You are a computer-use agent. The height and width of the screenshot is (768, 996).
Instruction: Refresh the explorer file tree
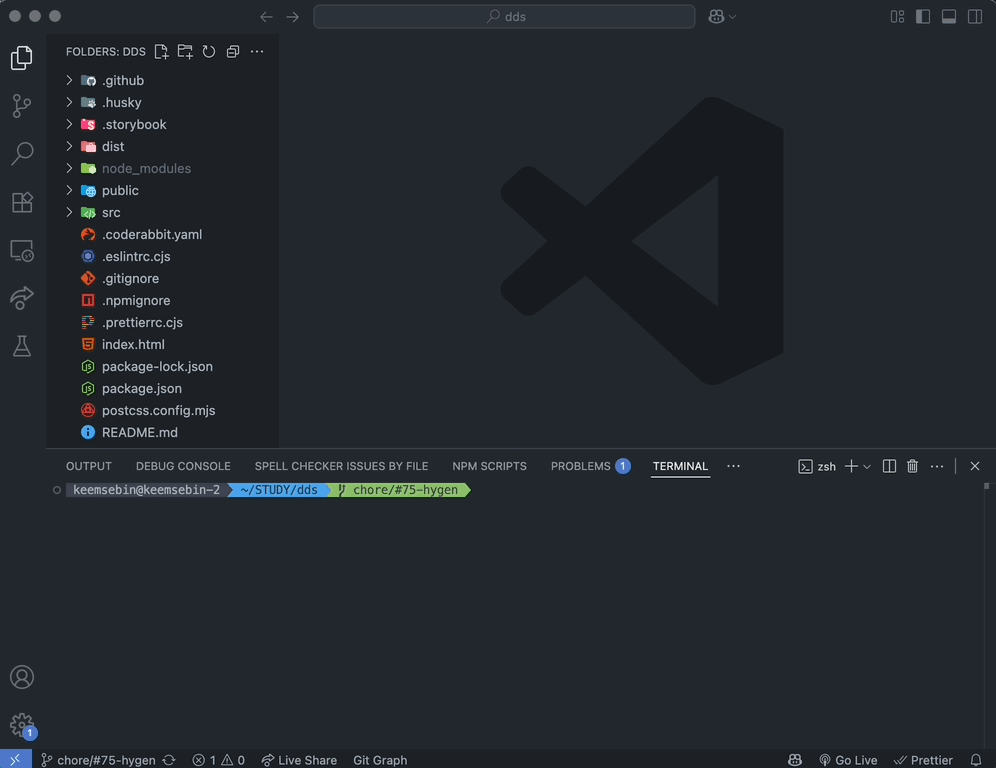(209, 51)
